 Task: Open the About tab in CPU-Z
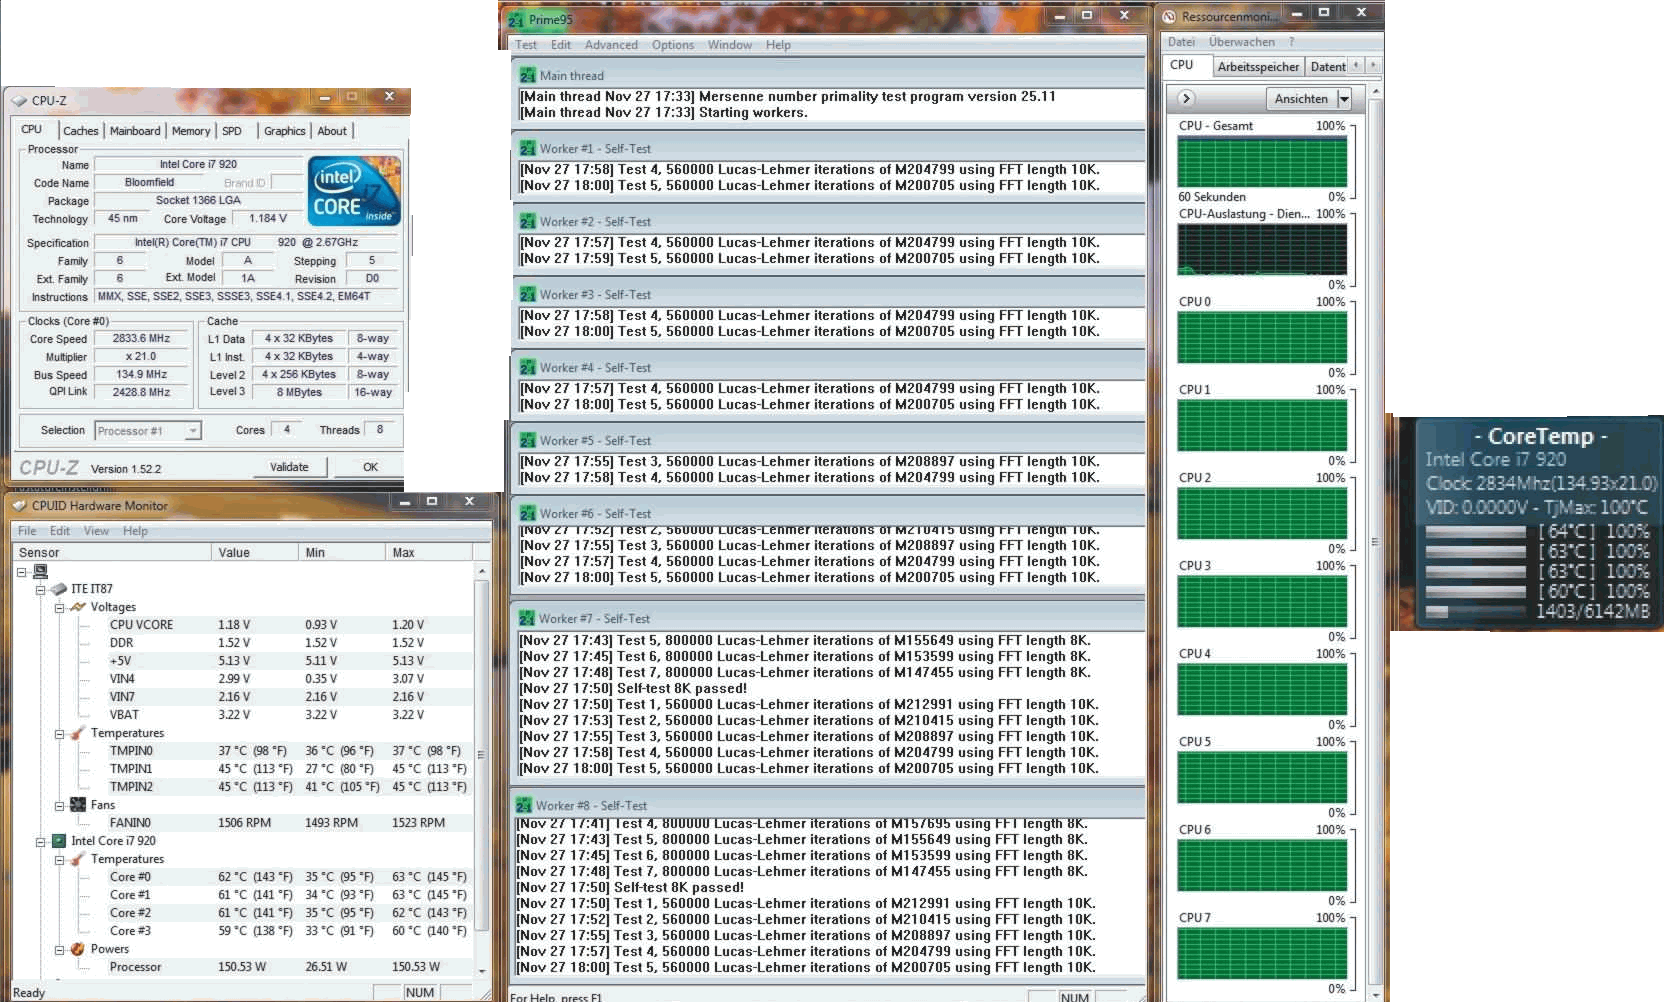tap(332, 131)
